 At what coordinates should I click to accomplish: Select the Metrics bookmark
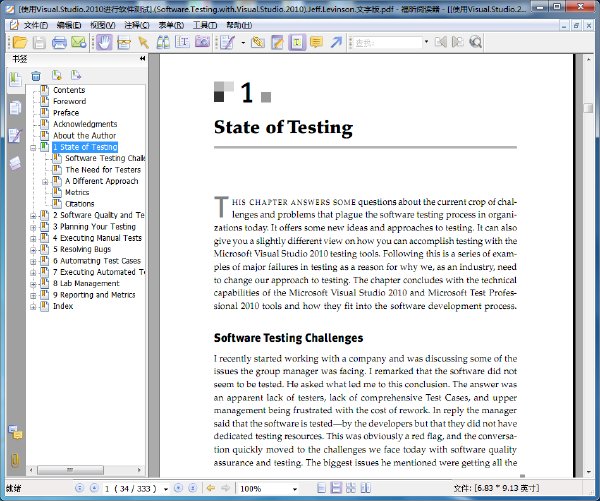[x=77, y=192]
